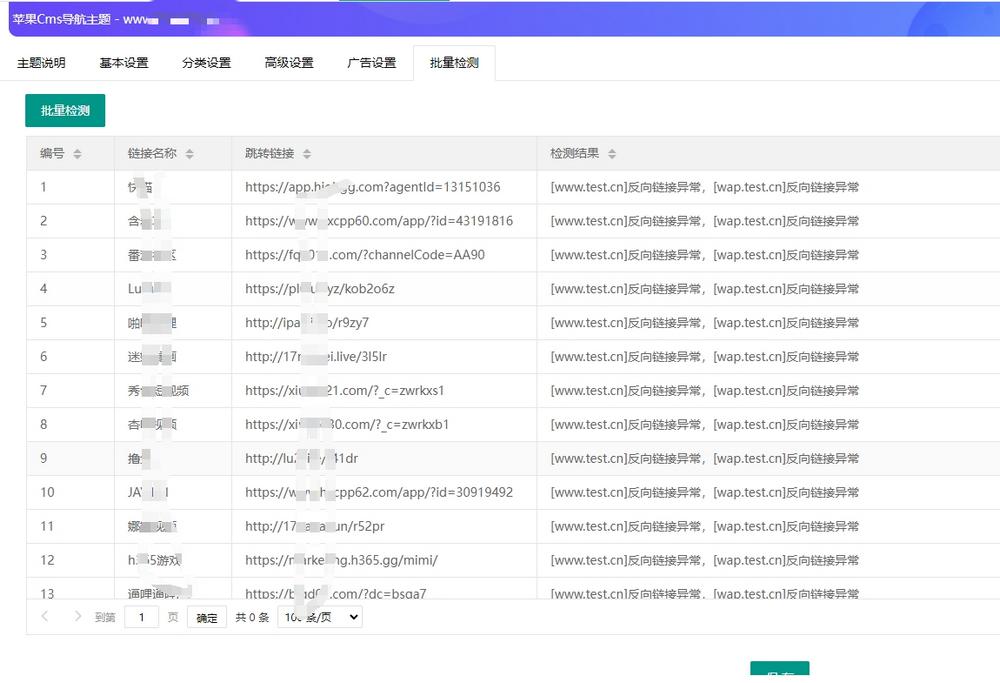Click sort arrows for 检测结果 column
Screen dimensions: 1000x683
pos(612,154)
